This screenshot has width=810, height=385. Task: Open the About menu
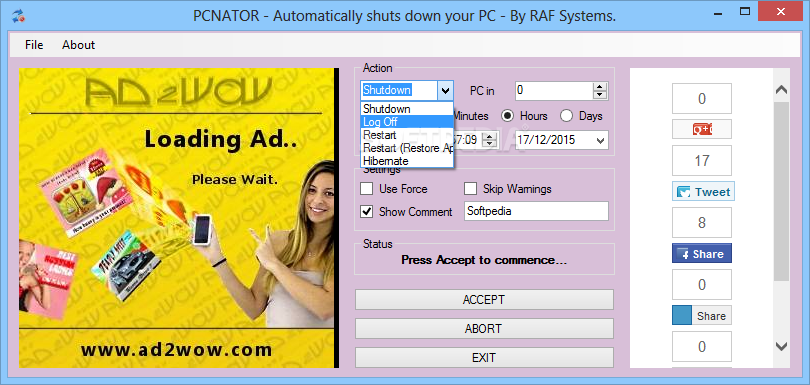coord(79,45)
